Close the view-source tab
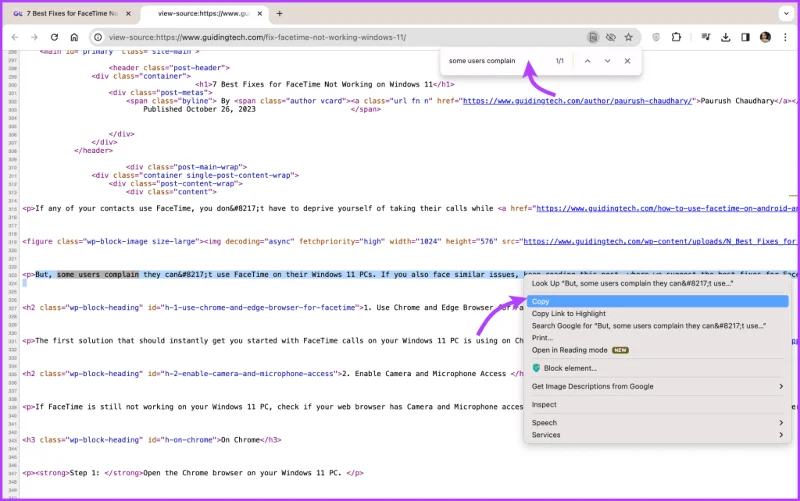Viewport: 800px width, 501px height. (x=260, y=14)
